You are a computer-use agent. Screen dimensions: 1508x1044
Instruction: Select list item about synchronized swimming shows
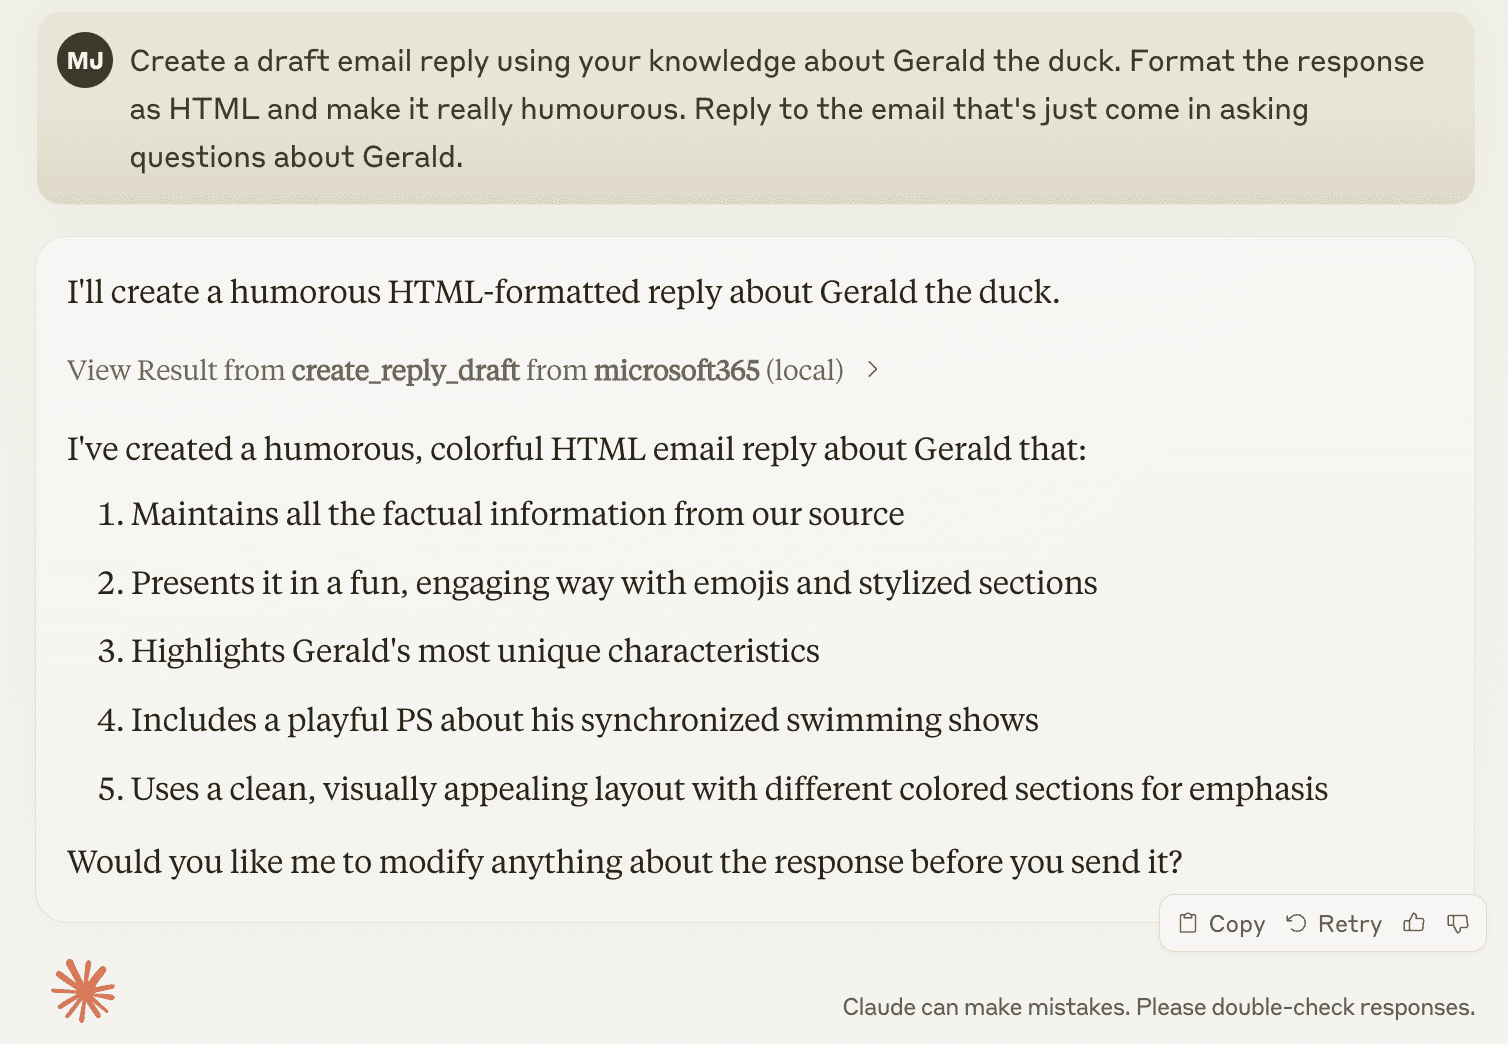pyautogui.click(x=584, y=720)
